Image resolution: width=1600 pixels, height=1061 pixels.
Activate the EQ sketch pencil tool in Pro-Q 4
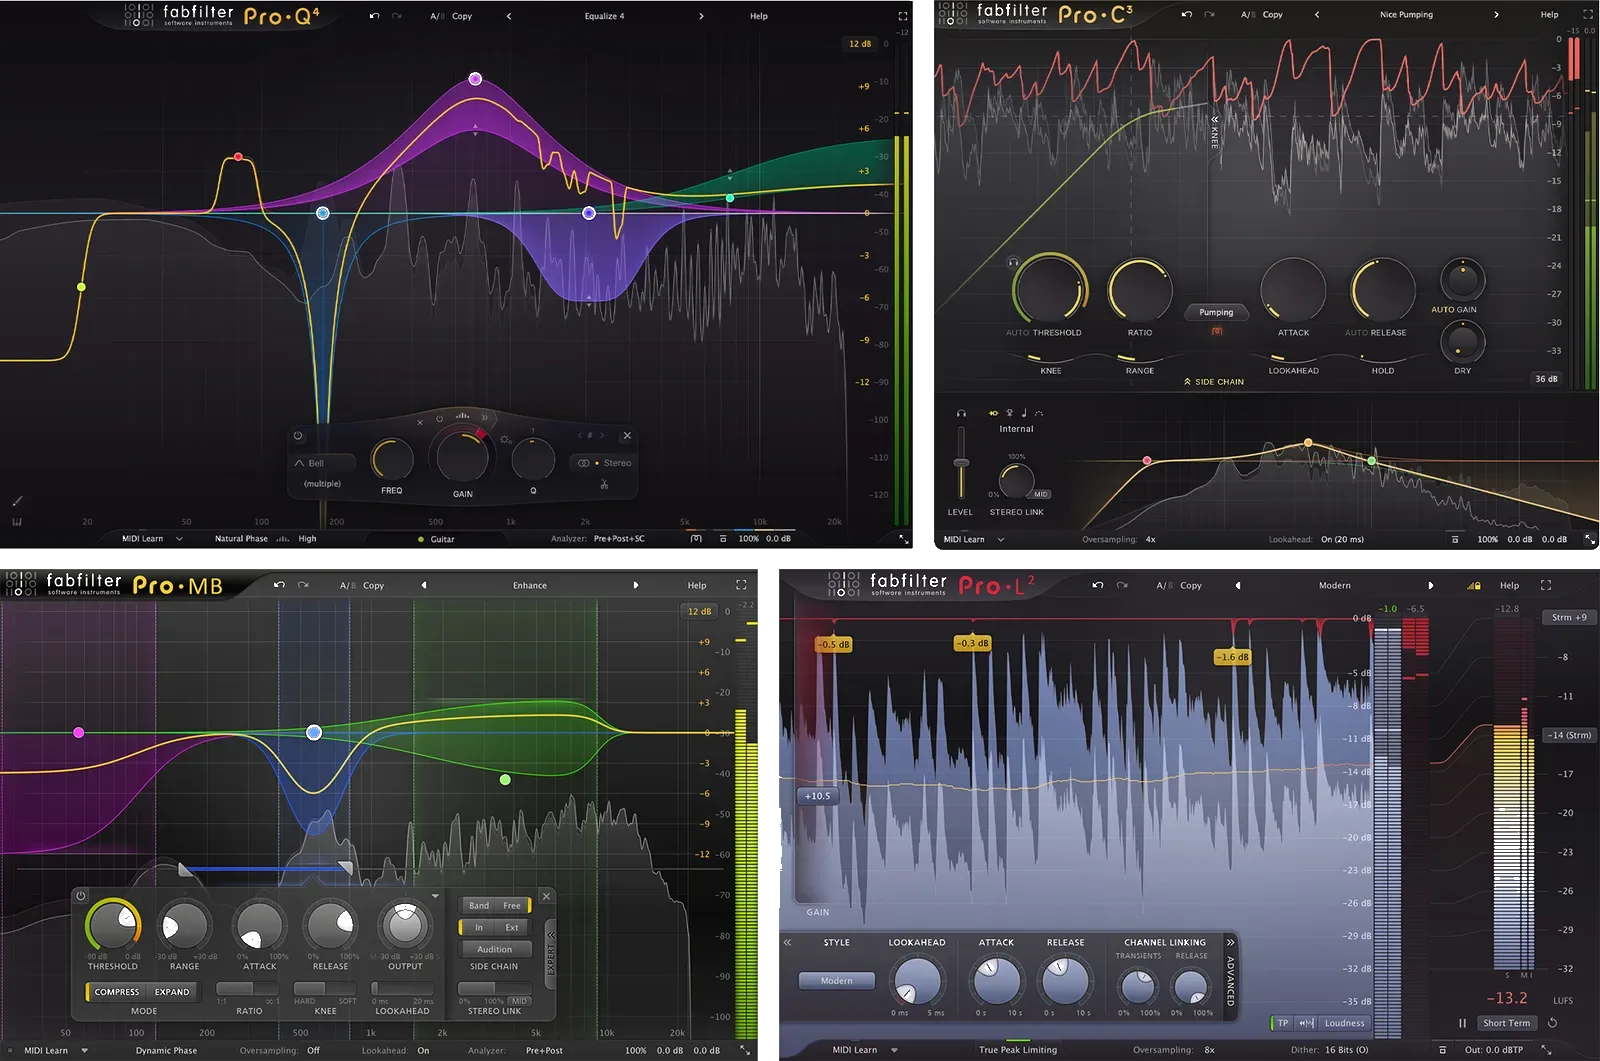(x=17, y=501)
